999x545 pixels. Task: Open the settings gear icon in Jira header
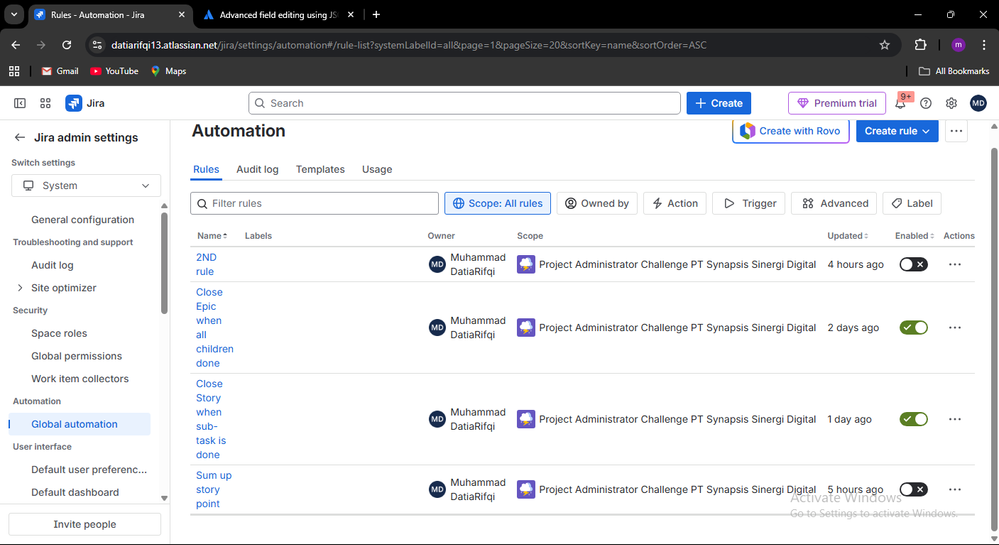pos(951,103)
